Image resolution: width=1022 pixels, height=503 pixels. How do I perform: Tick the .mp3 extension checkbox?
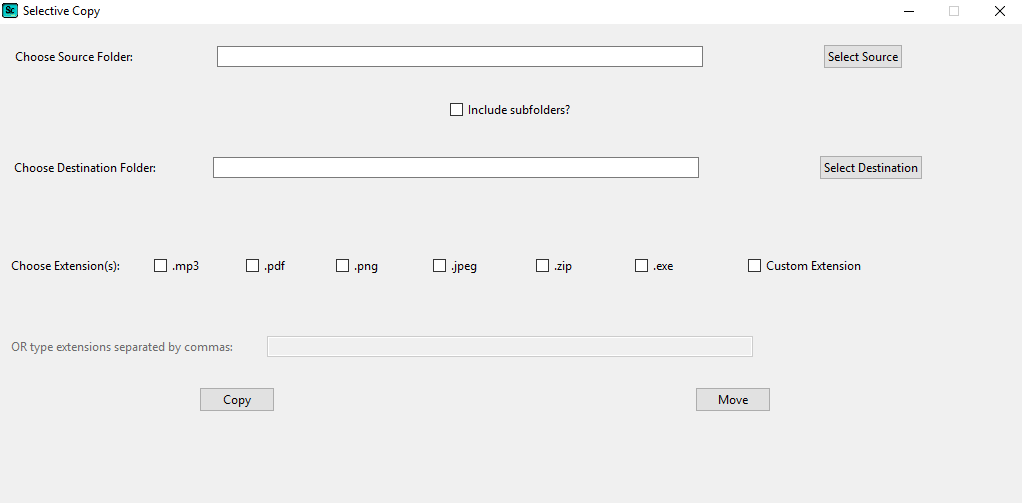161,266
